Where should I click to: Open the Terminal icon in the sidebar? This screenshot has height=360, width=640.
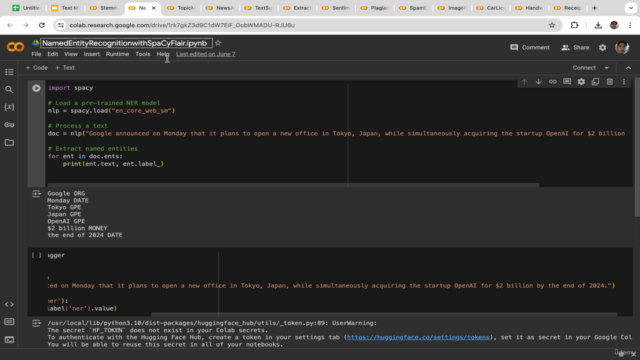[9, 340]
